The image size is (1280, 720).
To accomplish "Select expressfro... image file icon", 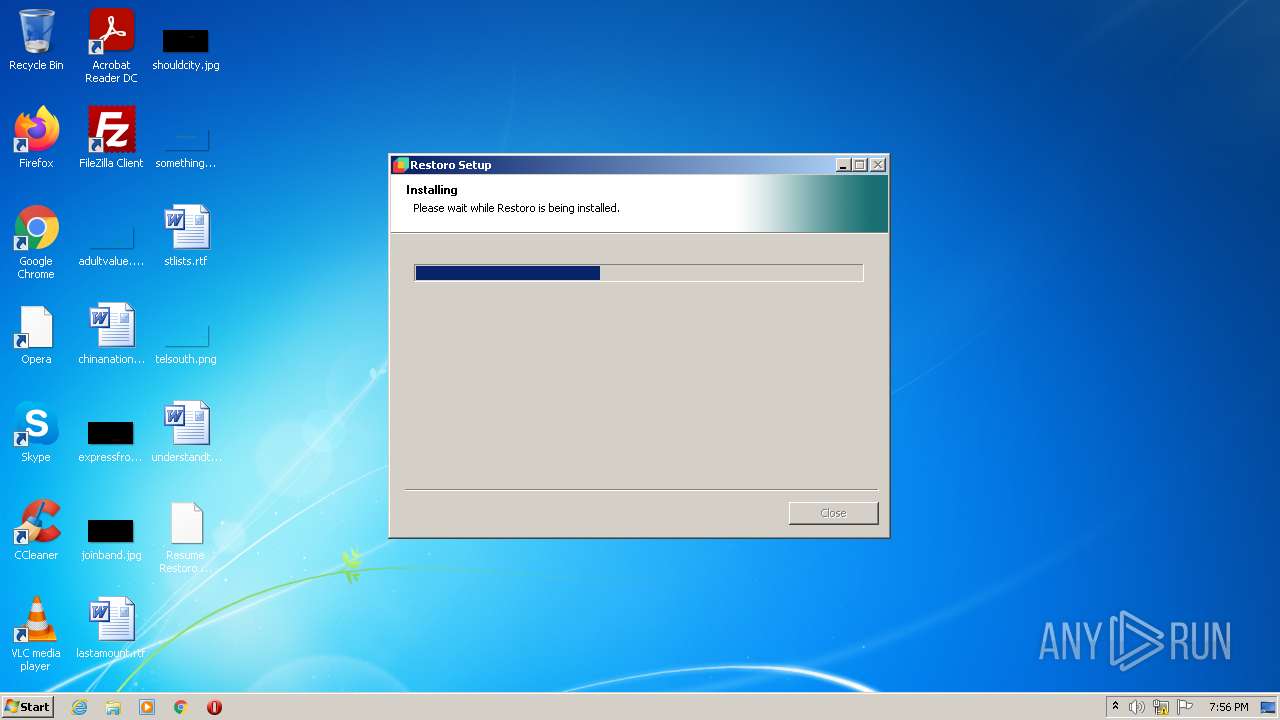I will [111, 440].
